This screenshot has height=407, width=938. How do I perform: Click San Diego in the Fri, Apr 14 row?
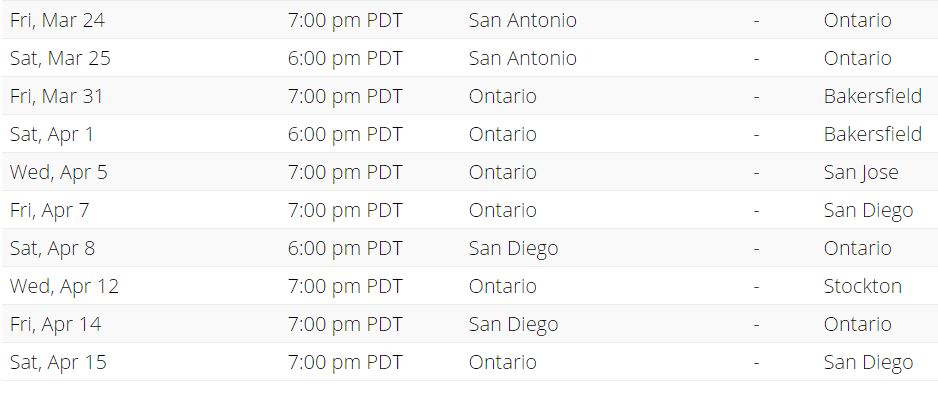click(x=513, y=324)
